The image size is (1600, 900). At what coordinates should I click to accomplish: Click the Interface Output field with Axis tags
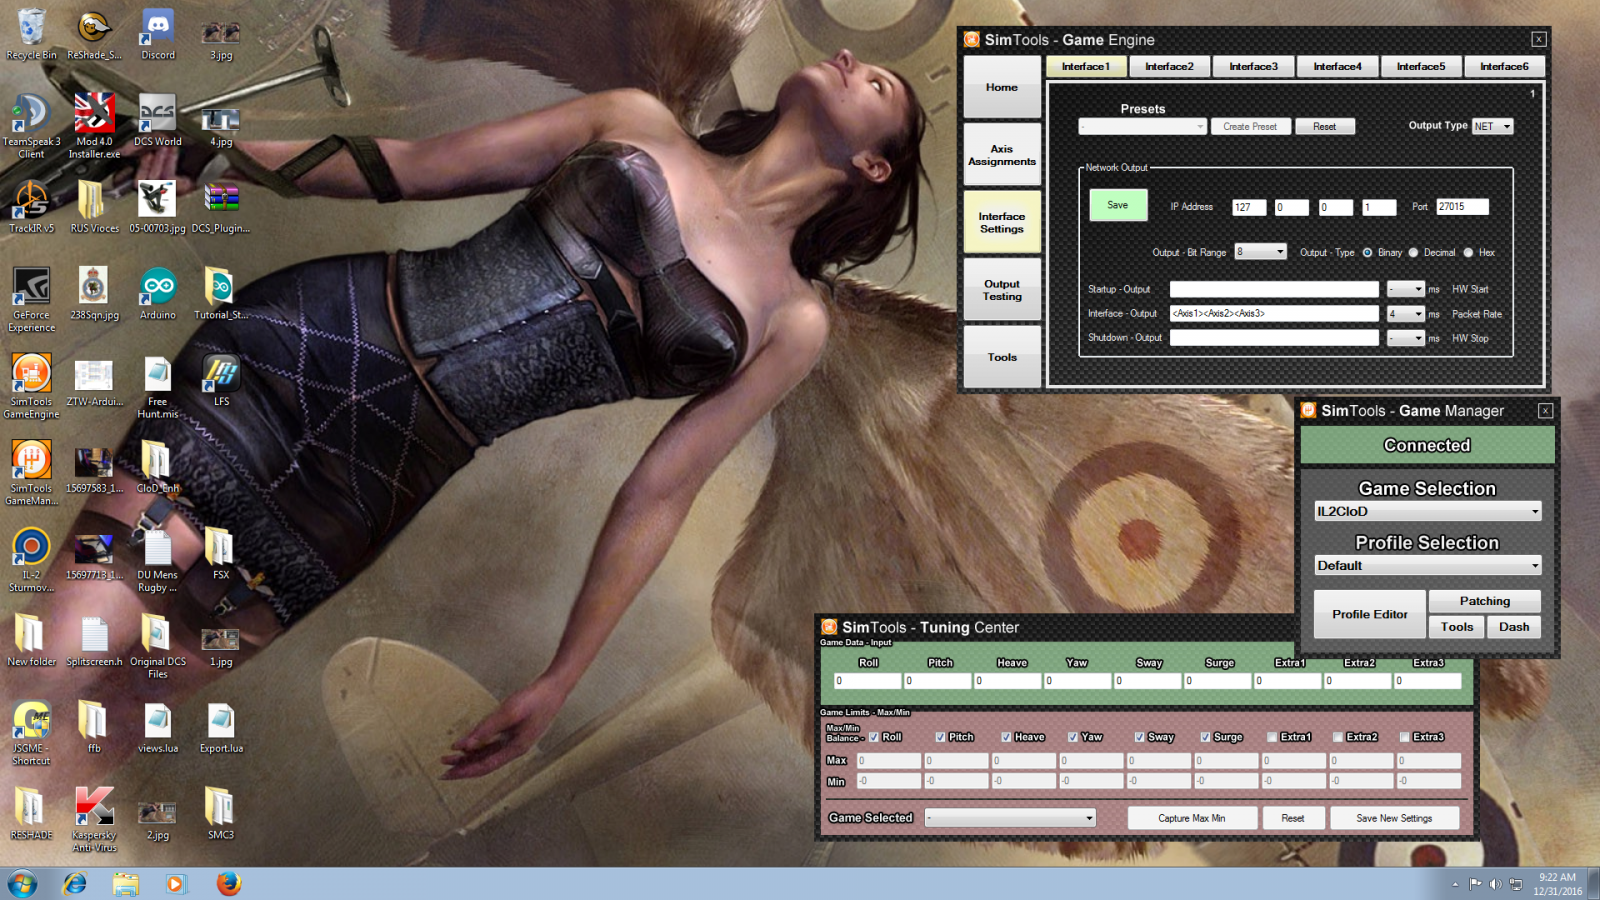(1274, 314)
